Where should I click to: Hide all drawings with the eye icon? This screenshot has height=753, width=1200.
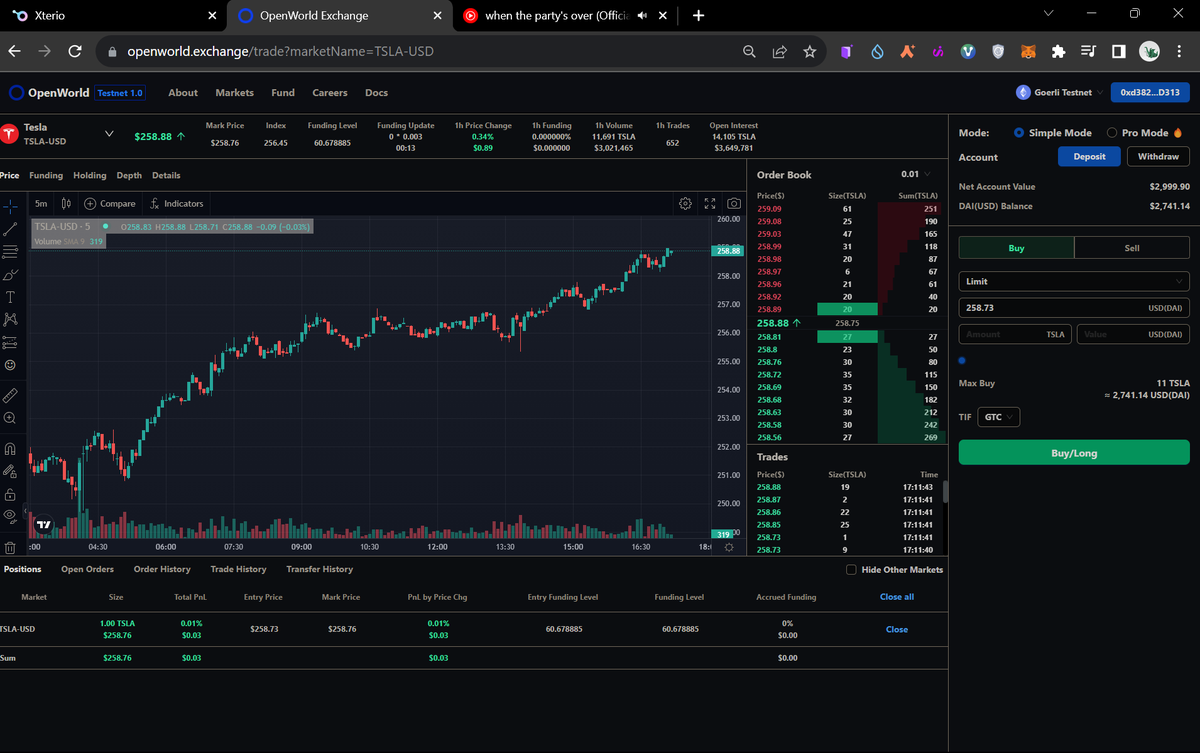point(10,516)
